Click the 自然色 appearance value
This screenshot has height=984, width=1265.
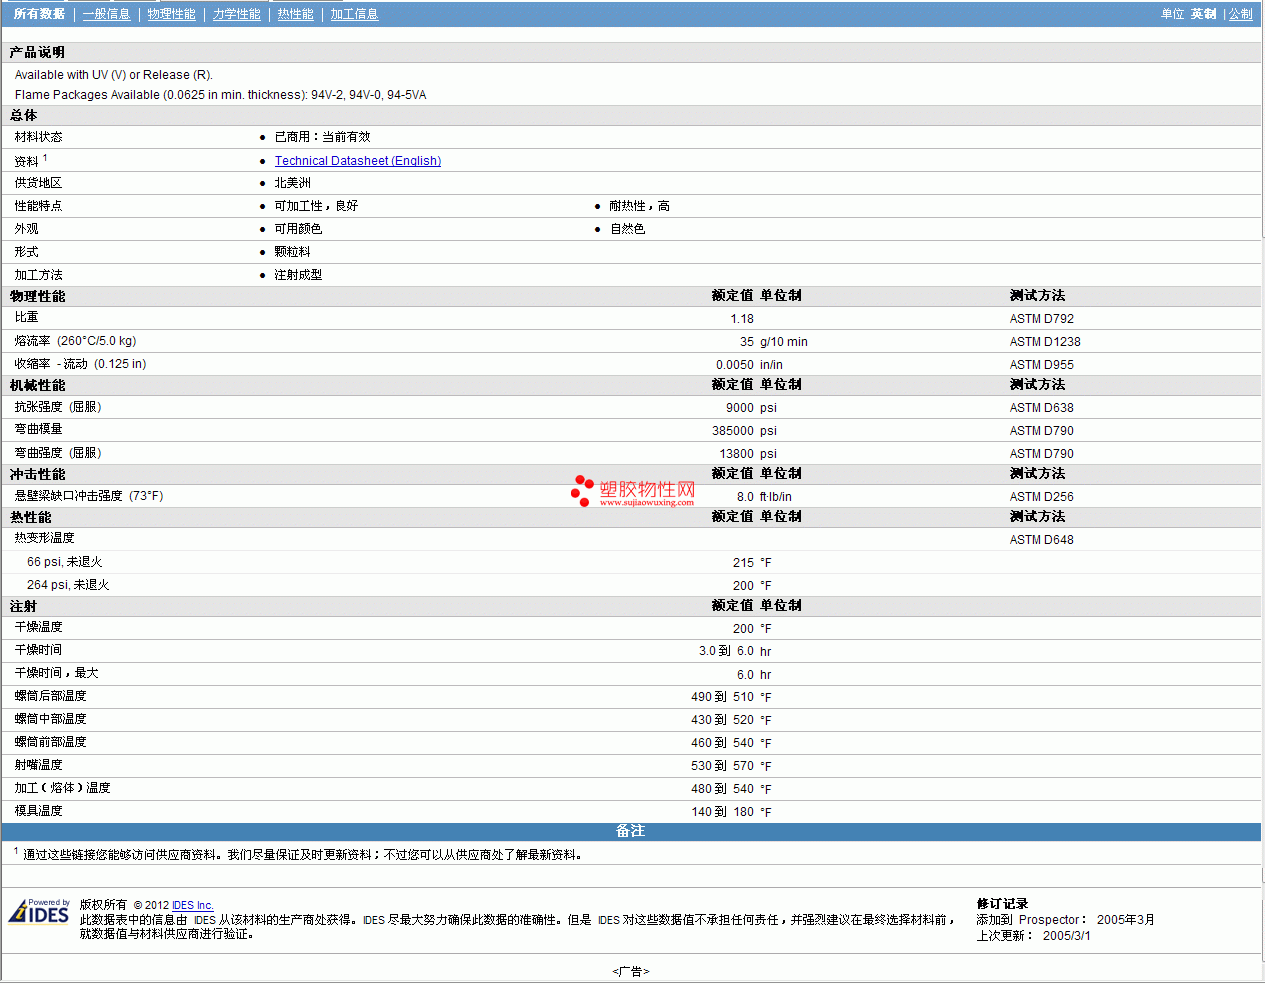[628, 229]
